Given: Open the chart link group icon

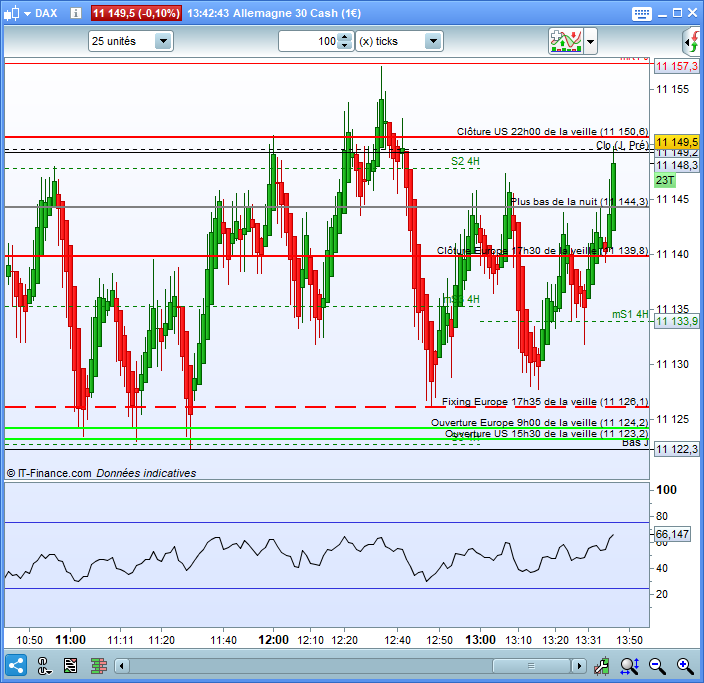Looking at the screenshot, I should [x=43, y=665].
